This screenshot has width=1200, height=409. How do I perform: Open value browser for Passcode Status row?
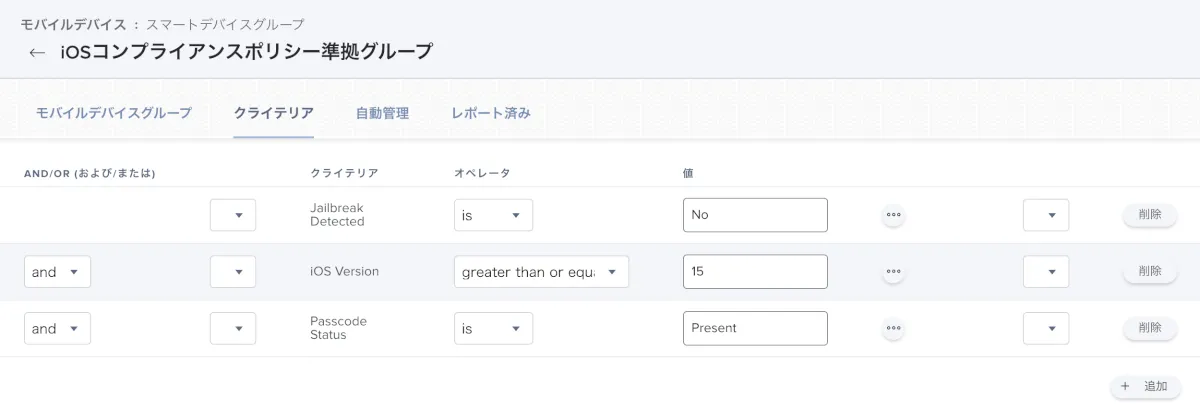pyautogui.click(x=893, y=328)
